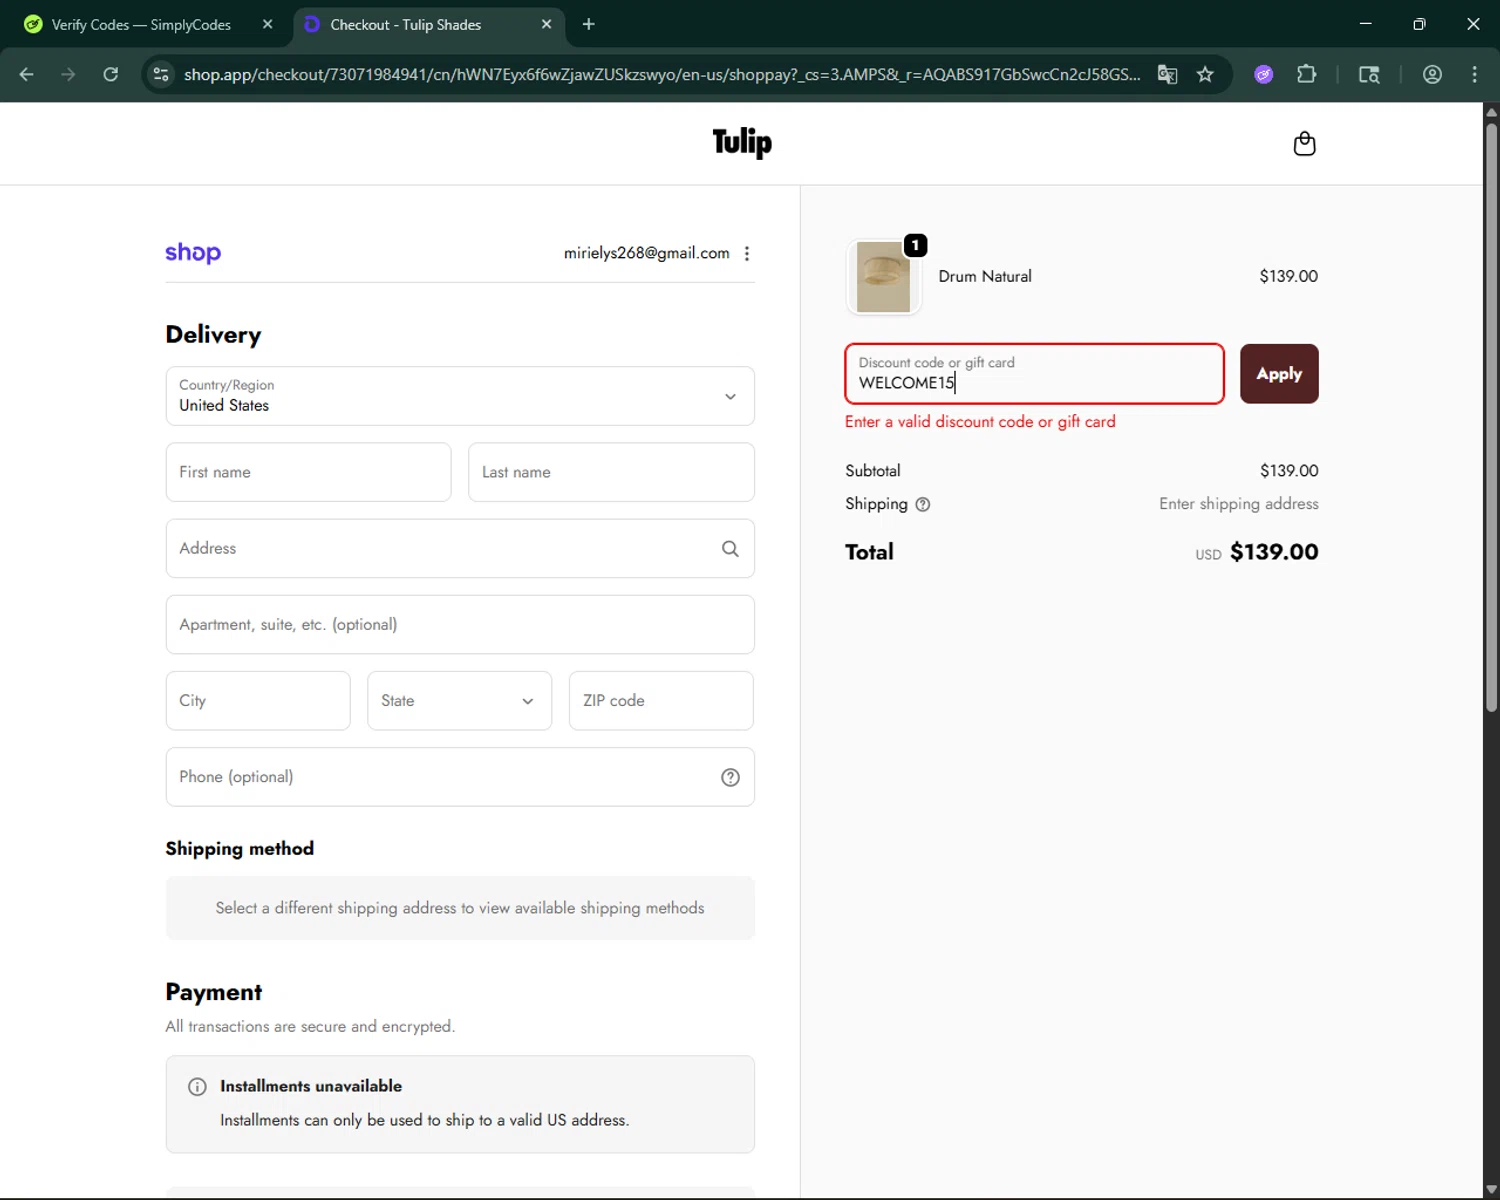
Task: Select the Checkout - Tulip Shades tab
Action: (430, 24)
